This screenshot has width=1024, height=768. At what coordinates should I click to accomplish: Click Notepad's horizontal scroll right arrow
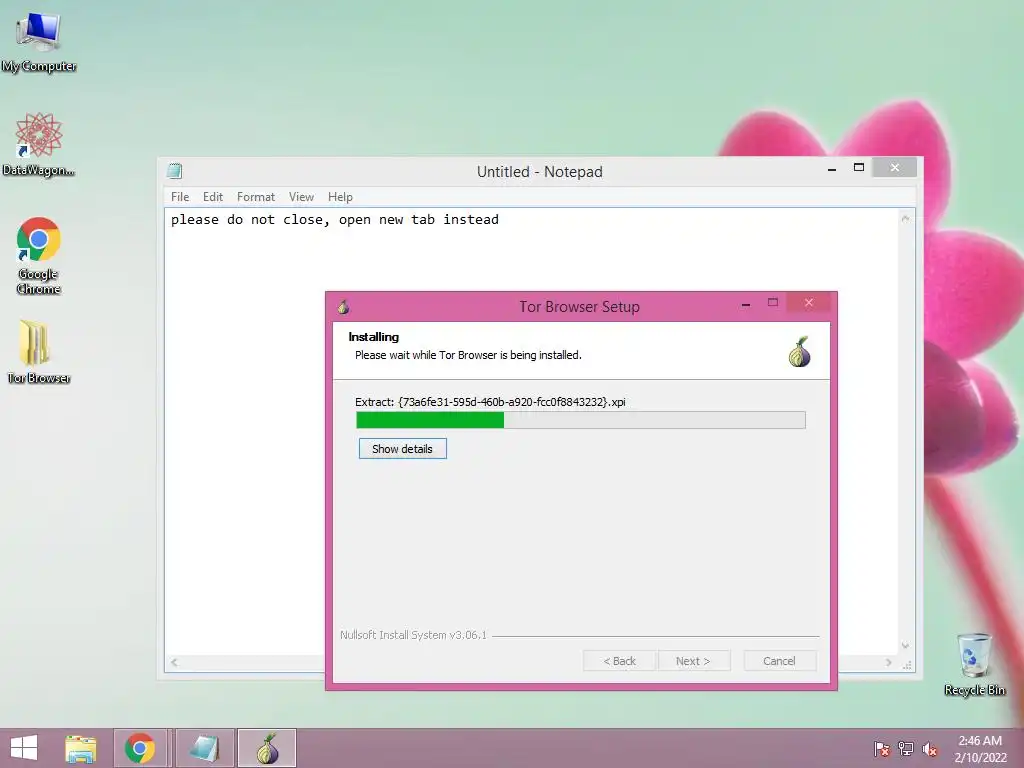coord(888,662)
